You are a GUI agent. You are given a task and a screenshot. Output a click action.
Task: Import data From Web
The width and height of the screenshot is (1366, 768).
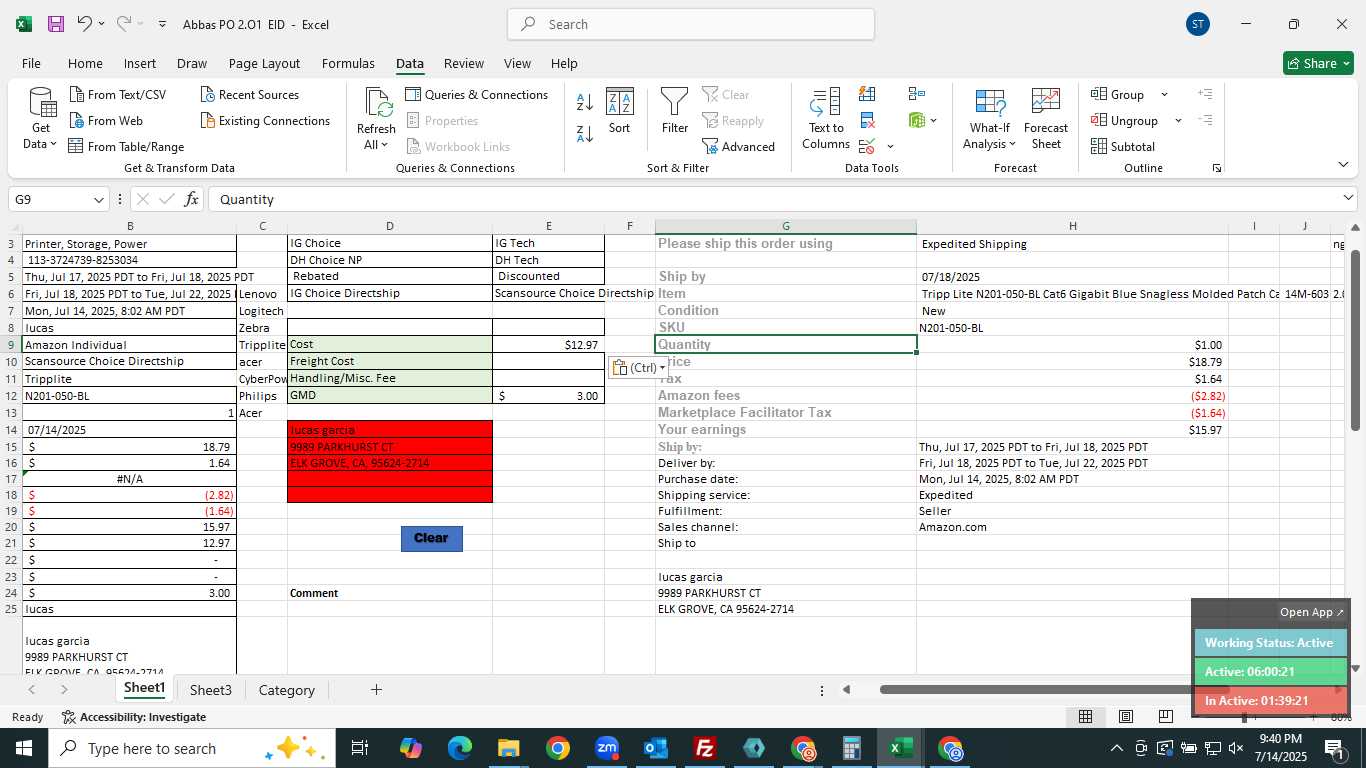point(105,120)
